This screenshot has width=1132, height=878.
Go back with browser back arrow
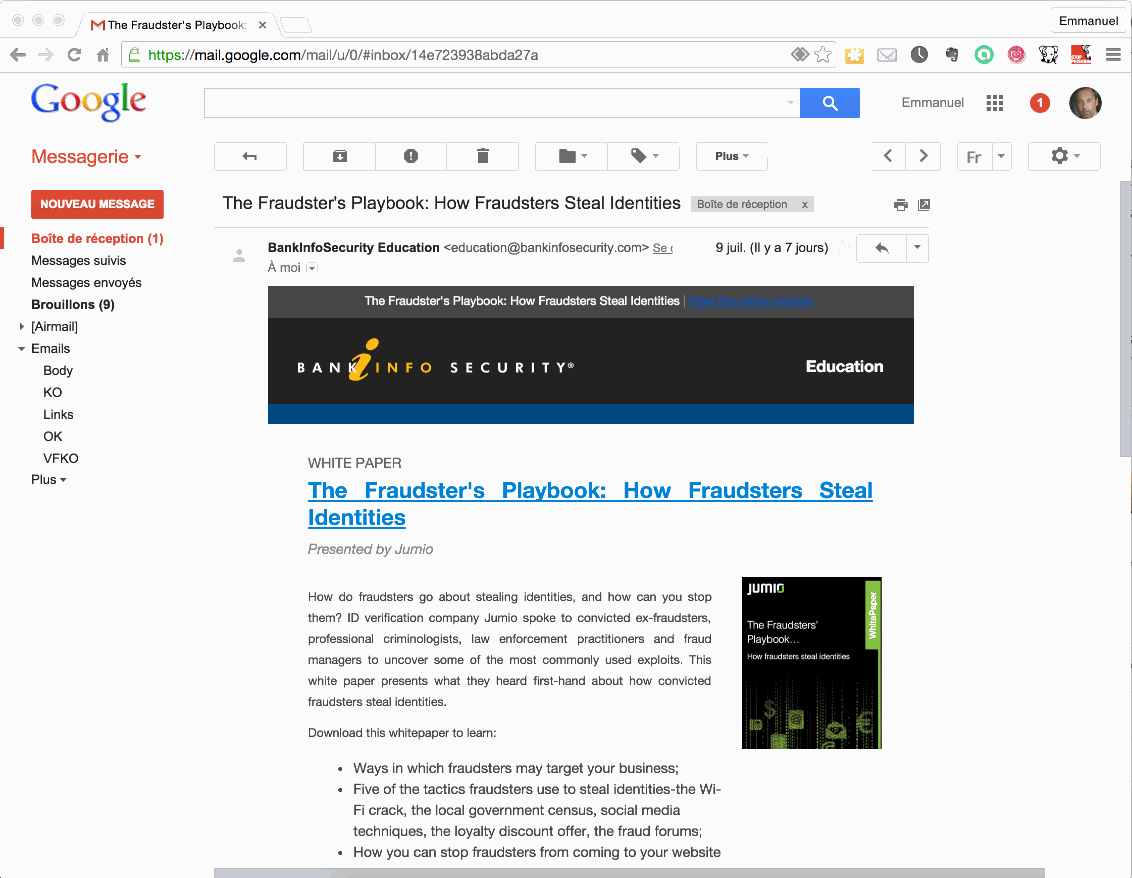click(x=18, y=55)
